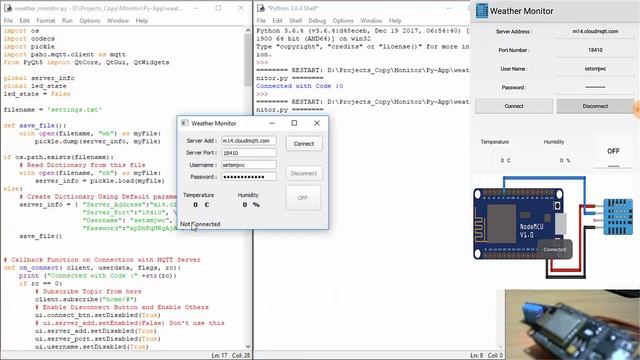Click 'Not Connected' status text in dialog
The height and width of the screenshot is (360, 640).
(x=200, y=224)
